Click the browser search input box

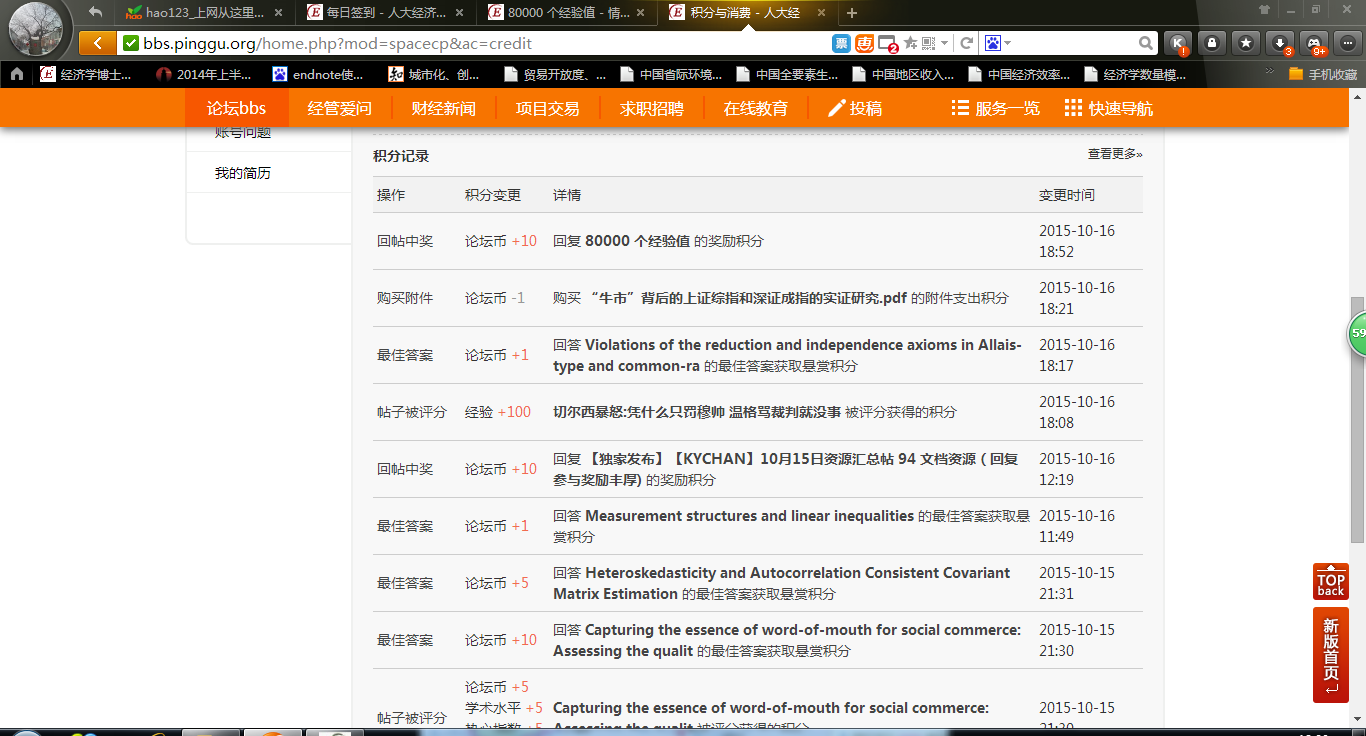point(1075,43)
